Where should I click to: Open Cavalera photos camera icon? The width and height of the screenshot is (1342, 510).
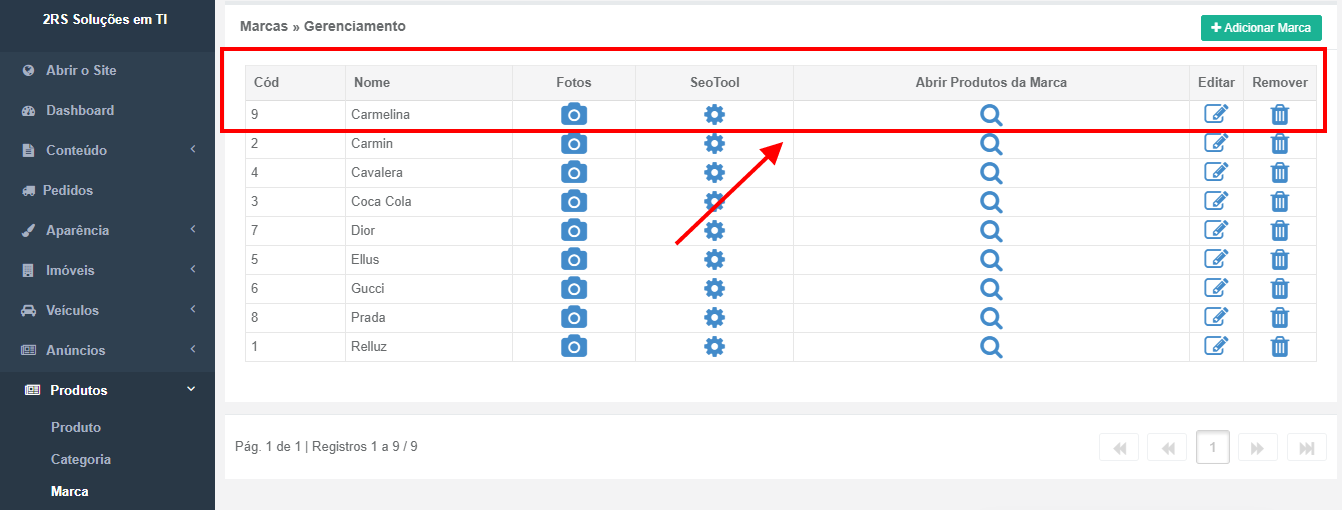[x=574, y=172]
